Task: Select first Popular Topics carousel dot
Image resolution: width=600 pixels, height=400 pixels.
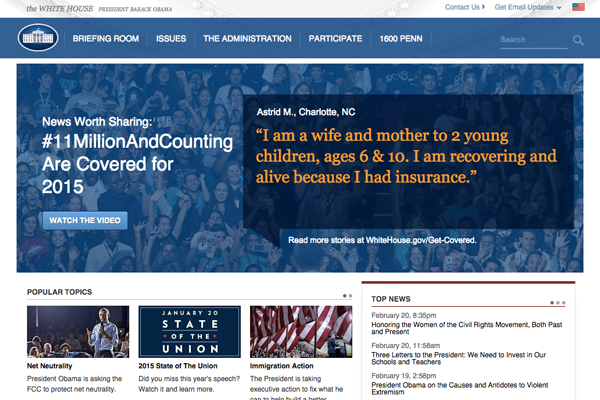Action: [x=344, y=296]
